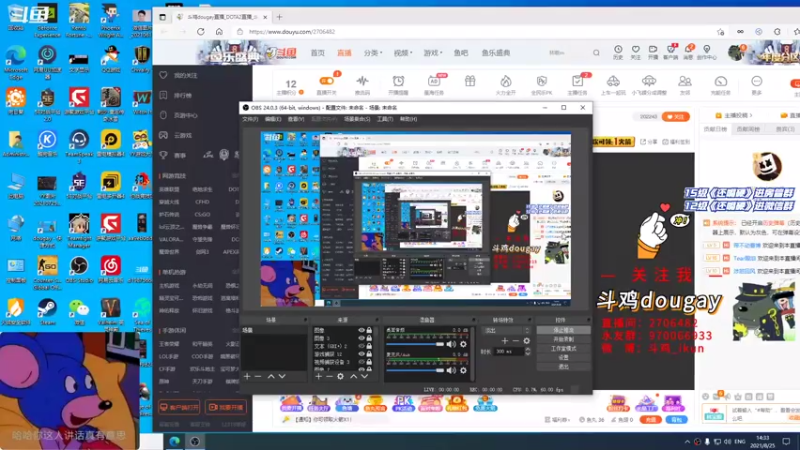Go to 鱼吧 tab on Douyu
The height and width of the screenshot is (450, 800).
tap(461, 53)
